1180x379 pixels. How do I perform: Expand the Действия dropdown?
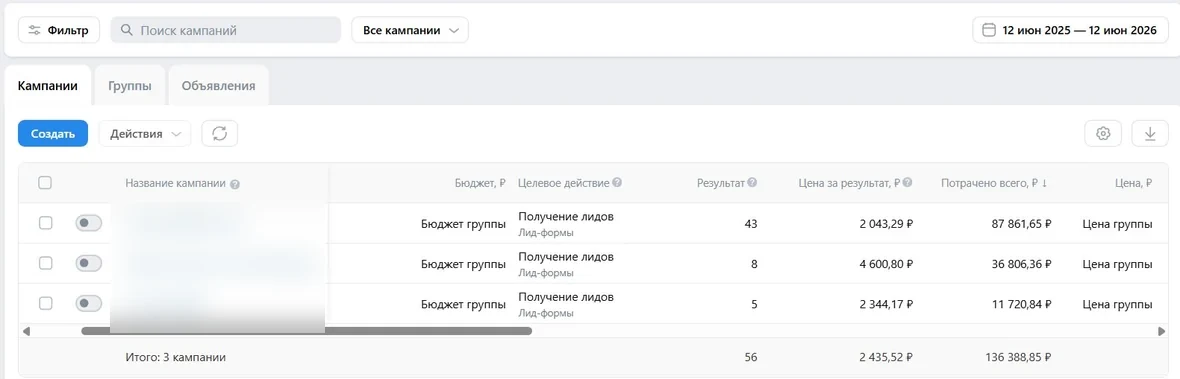[144, 134]
